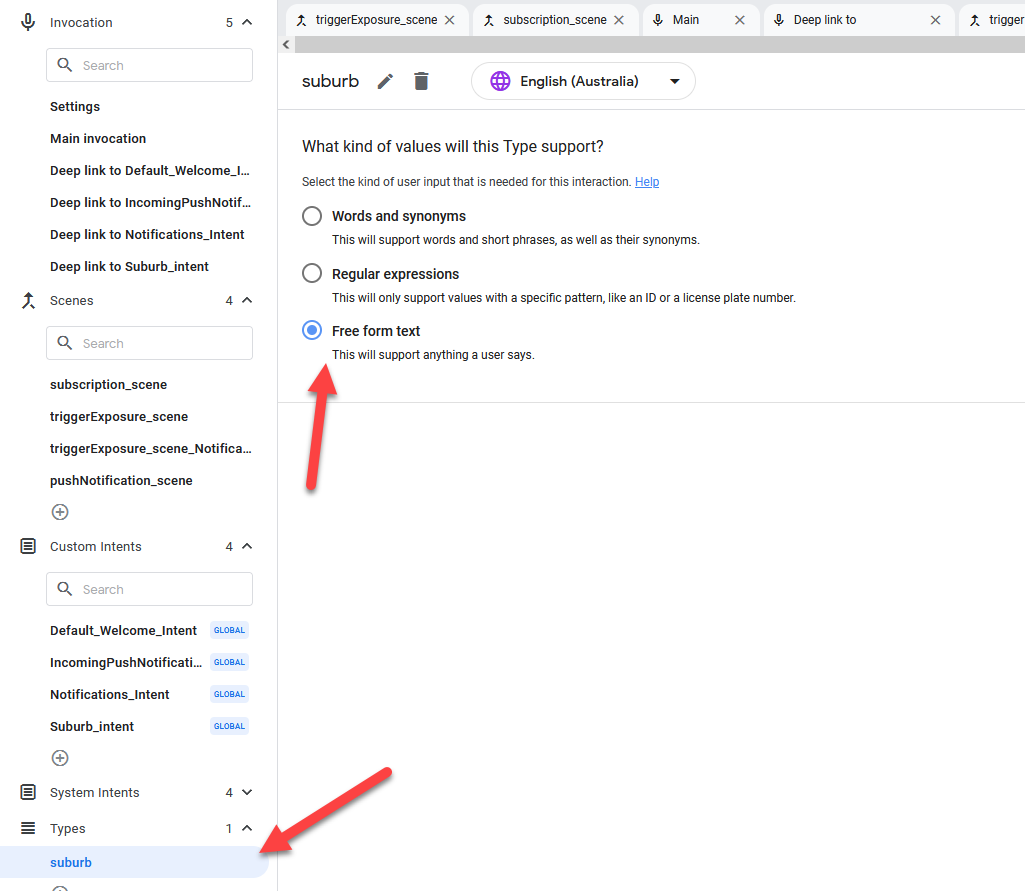Expand the System Intents section
The image size is (1025, 891).
click(x=247, y=793)
